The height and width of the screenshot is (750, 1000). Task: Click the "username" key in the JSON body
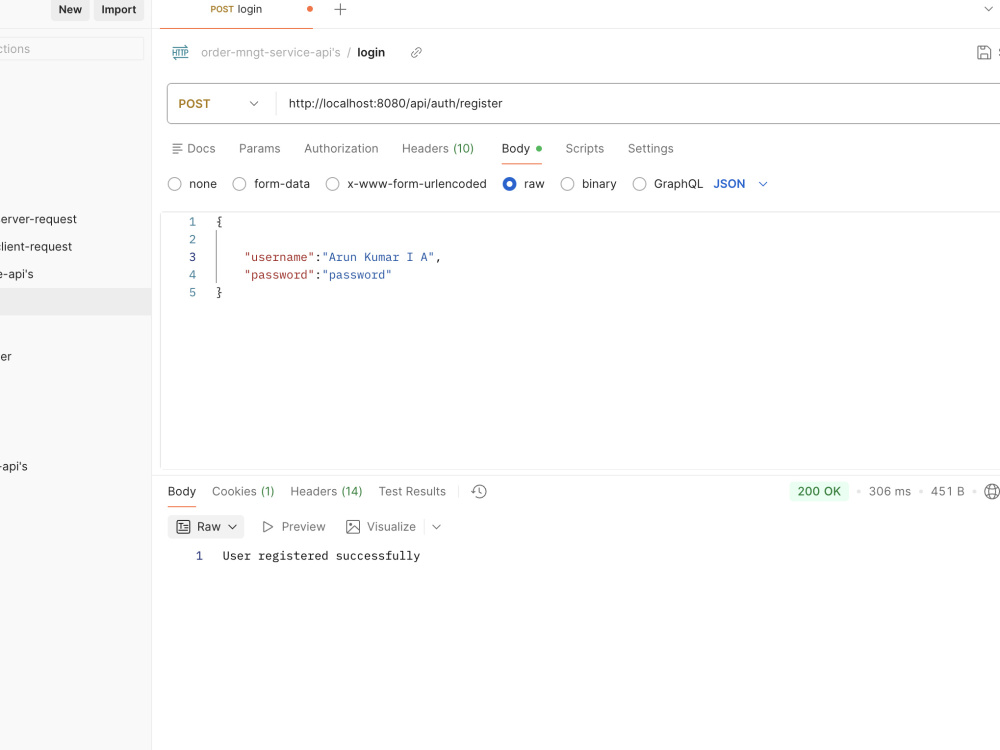pyautogui.click(x=279, y=257)
